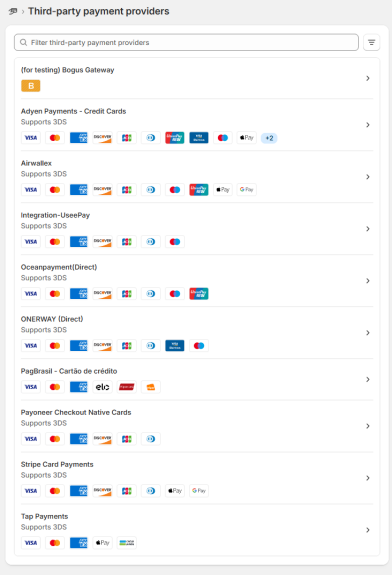Open the Bogus Gateway row chevron
392x575 pixels.
368,78
